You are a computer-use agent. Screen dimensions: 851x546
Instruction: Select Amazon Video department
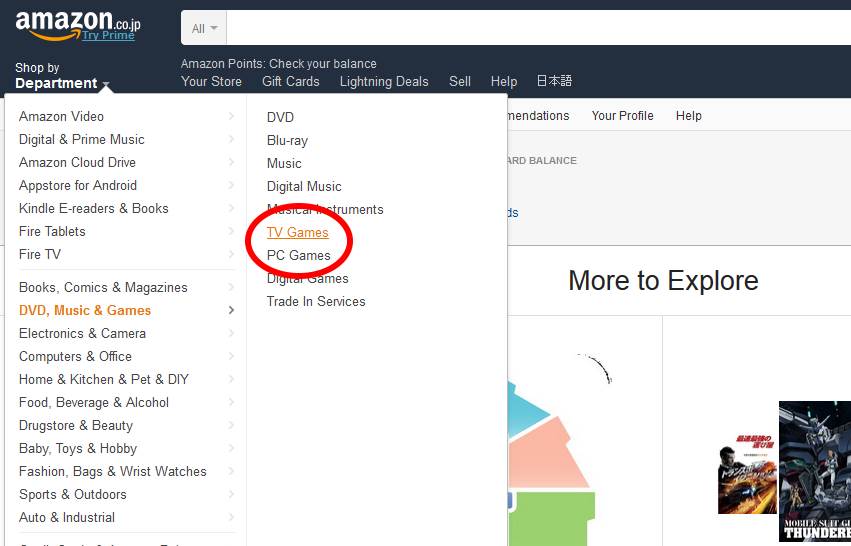tap(61, 116)
